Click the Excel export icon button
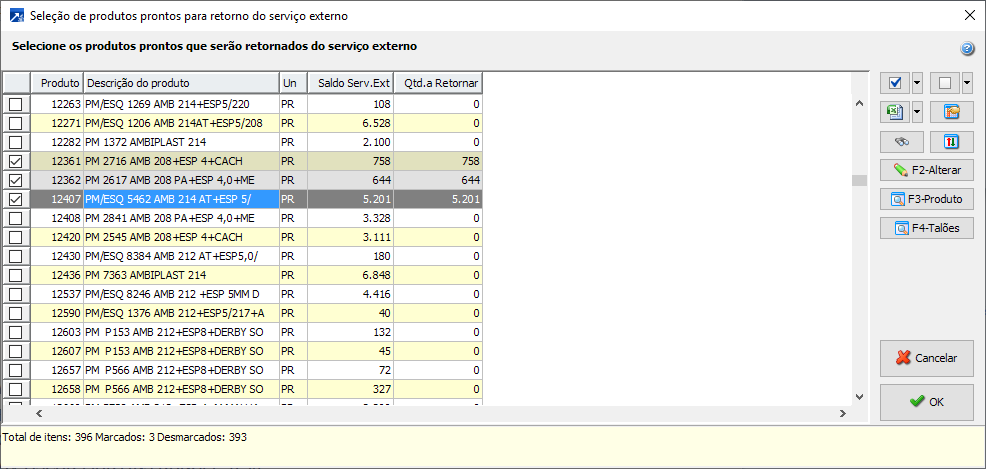The image size is (986, 469). click(x=895, y=112)
